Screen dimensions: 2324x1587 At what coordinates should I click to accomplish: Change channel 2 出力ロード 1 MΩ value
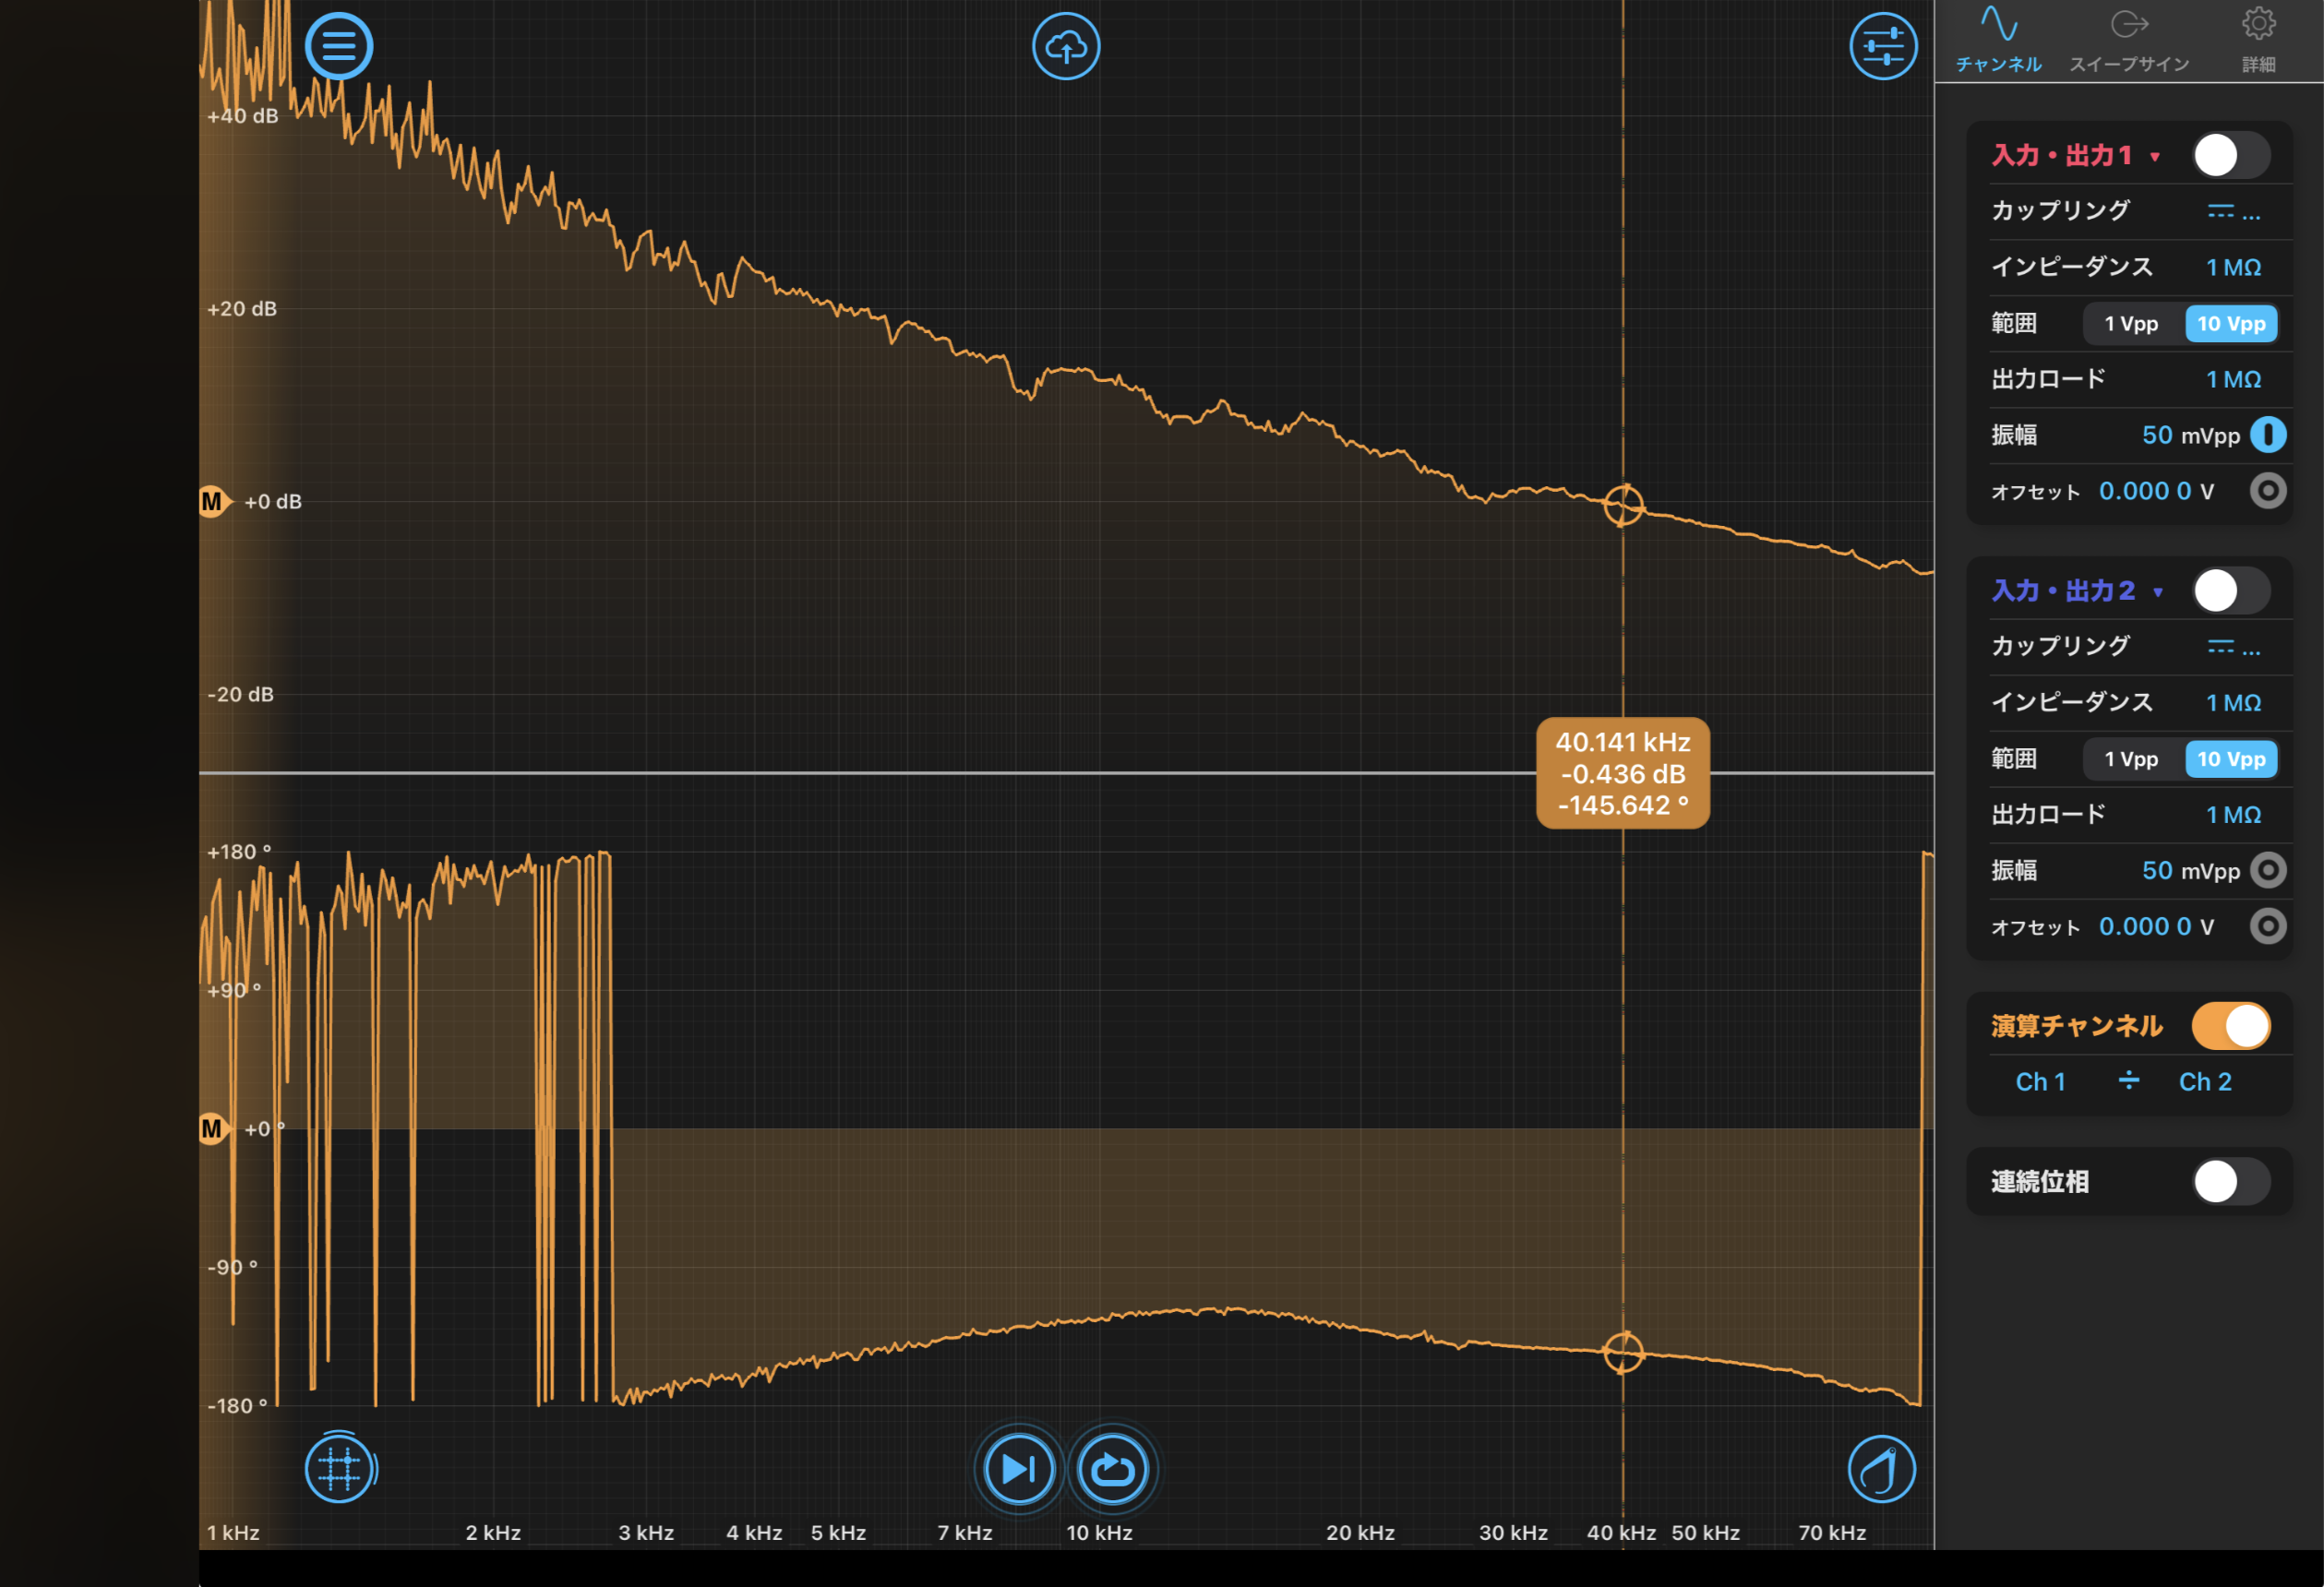2233,814
